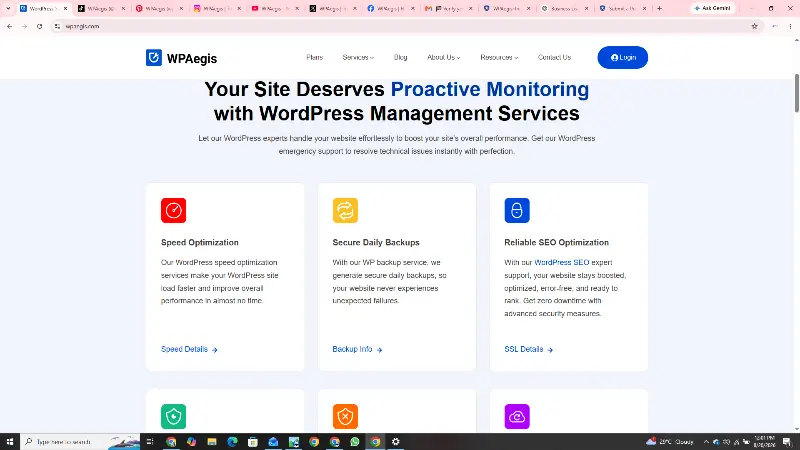Click the Speed Optimization heading

[x=199, y=242]
